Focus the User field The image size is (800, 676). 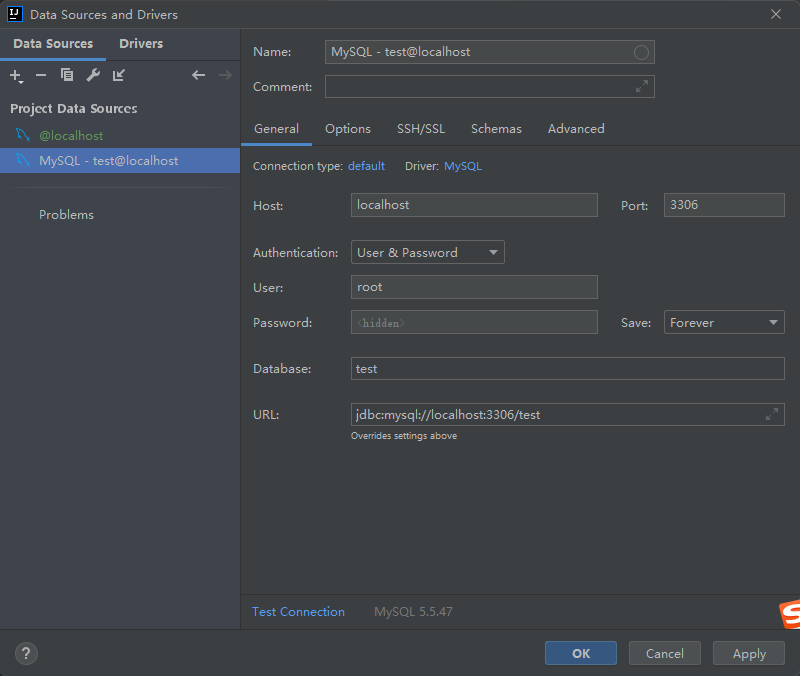click(474, 287)
